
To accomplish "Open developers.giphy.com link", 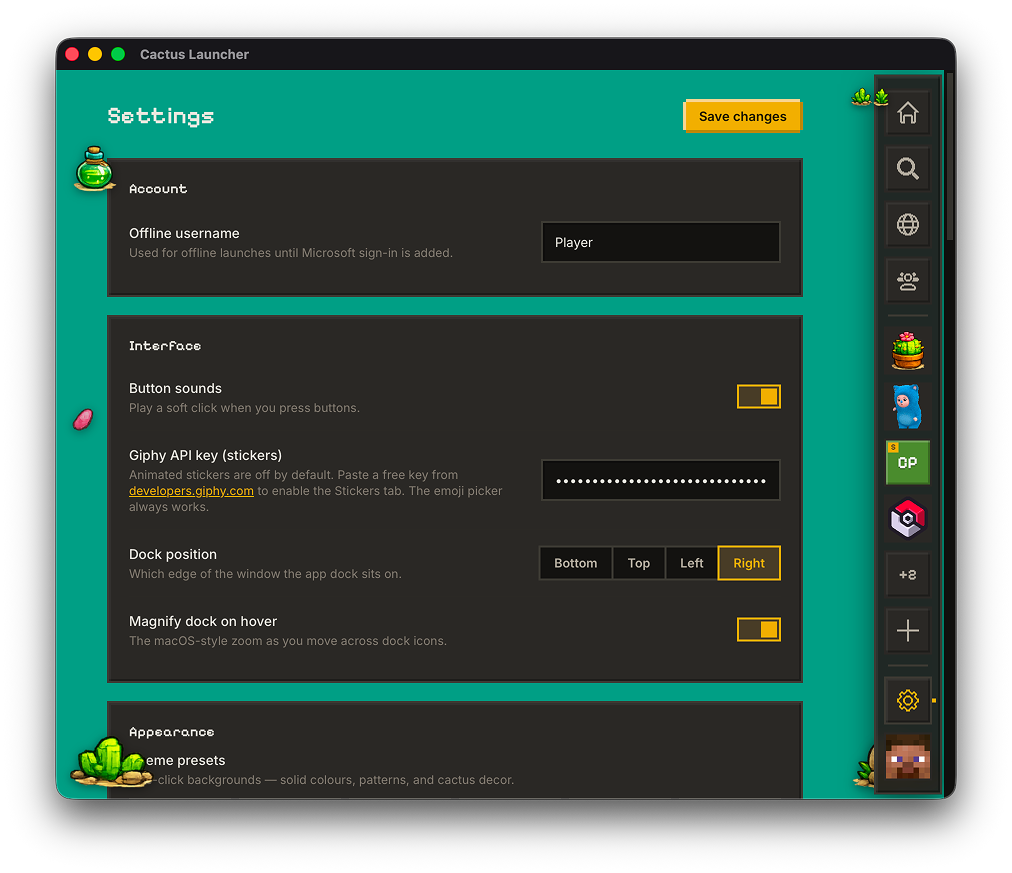I will tap(191, 491).
